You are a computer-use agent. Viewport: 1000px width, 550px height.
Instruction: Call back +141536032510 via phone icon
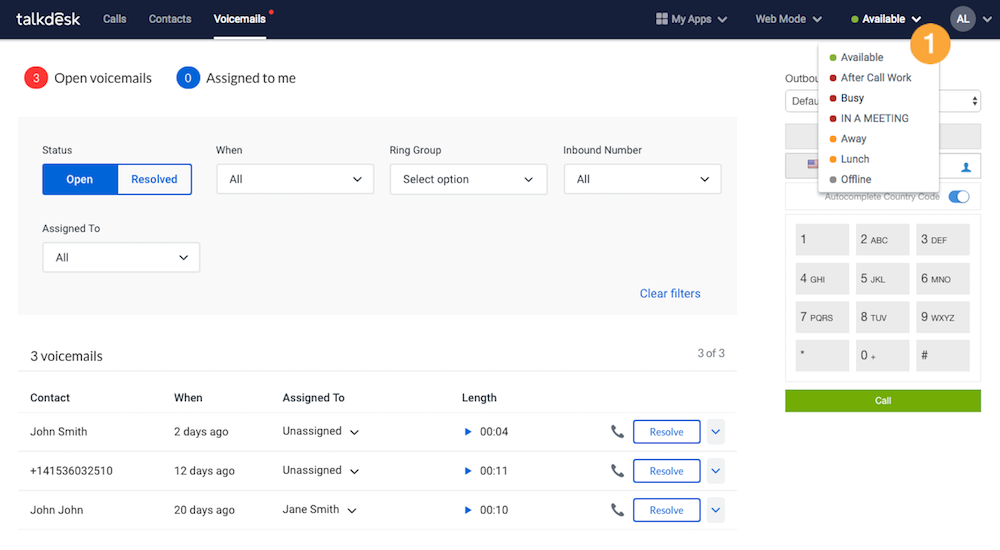617,471
